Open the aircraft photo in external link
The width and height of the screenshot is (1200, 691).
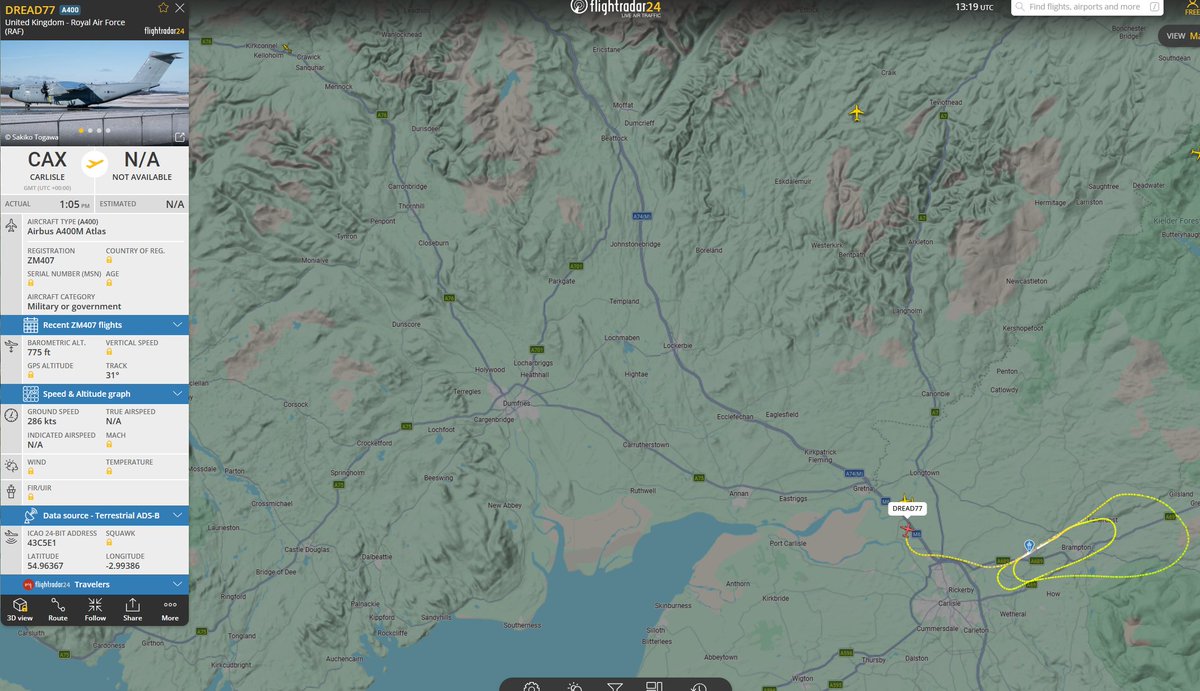point(179,137)
